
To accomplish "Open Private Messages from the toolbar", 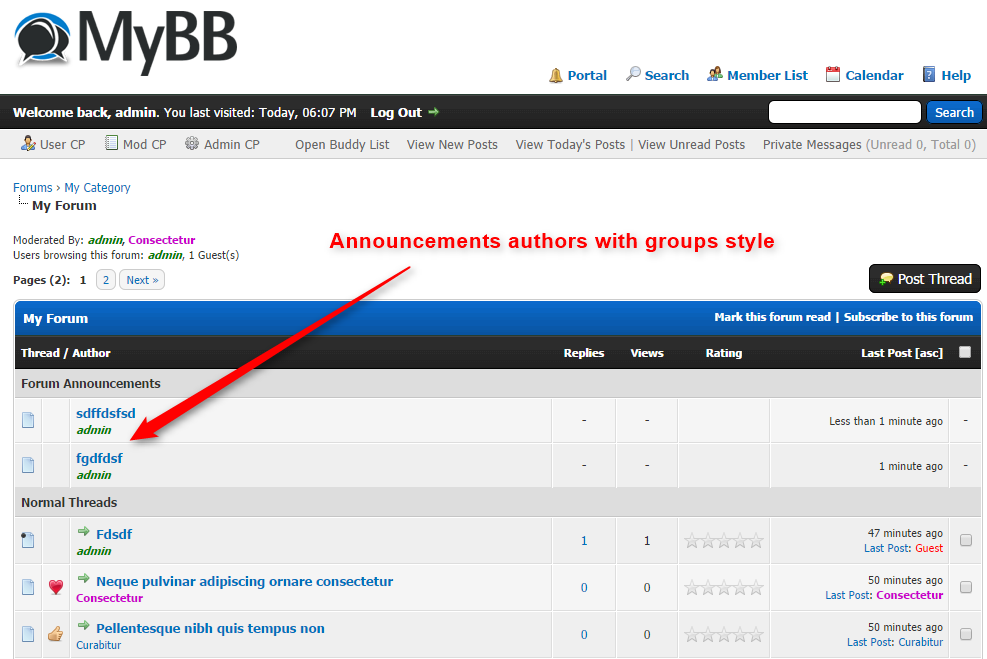I will [811, 144].
